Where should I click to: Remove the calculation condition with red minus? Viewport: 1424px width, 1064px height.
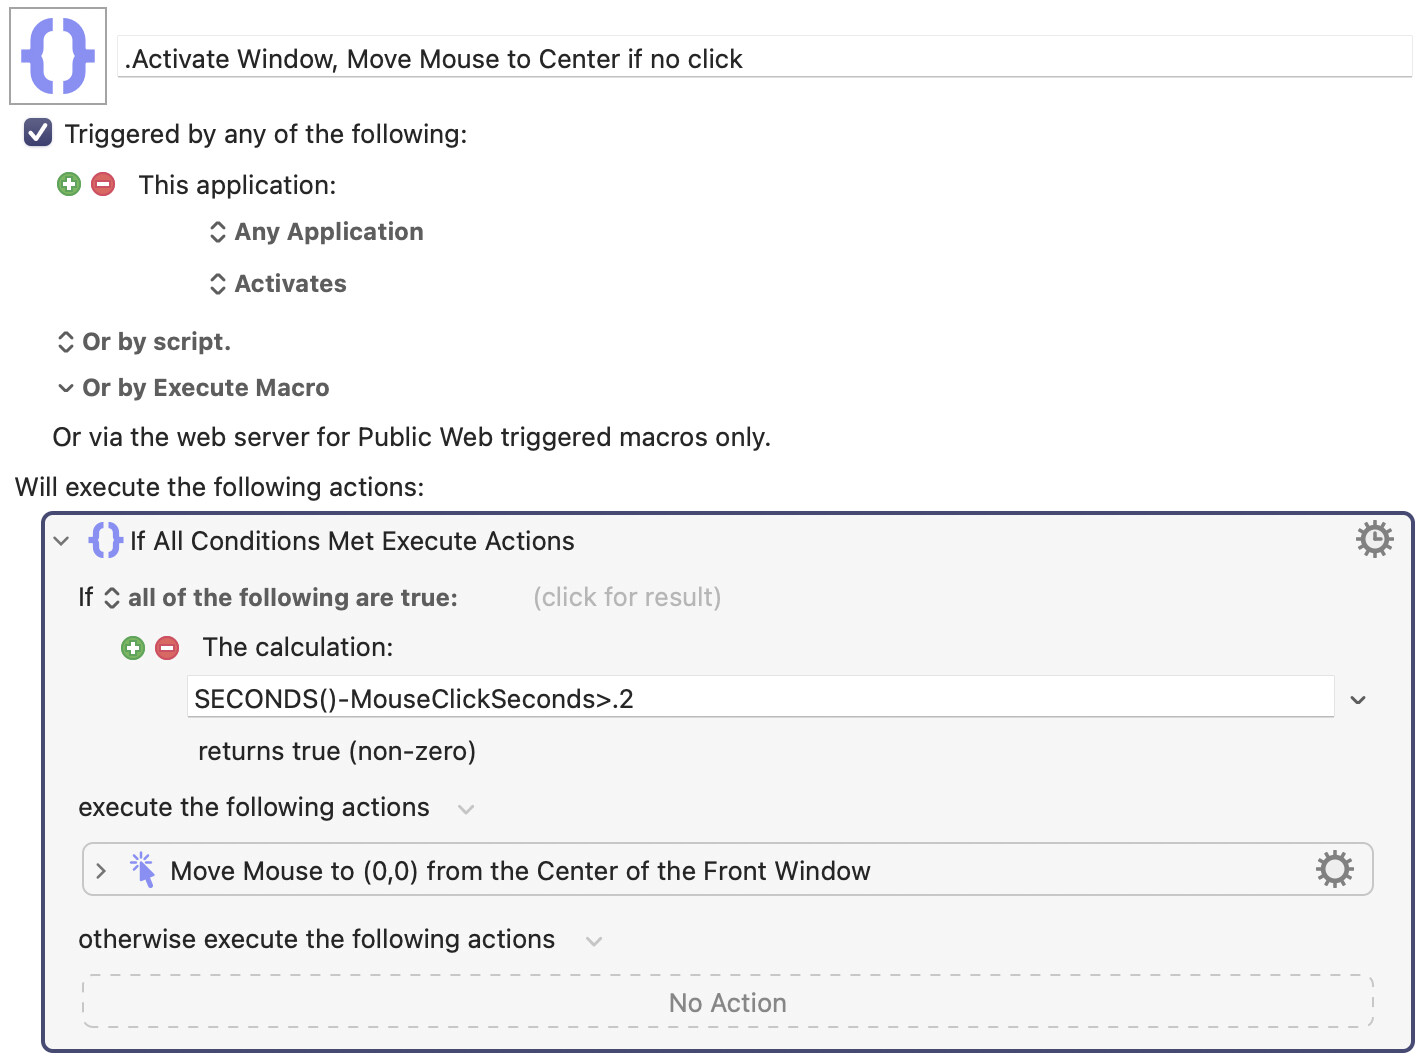click(x=167, y=648)
